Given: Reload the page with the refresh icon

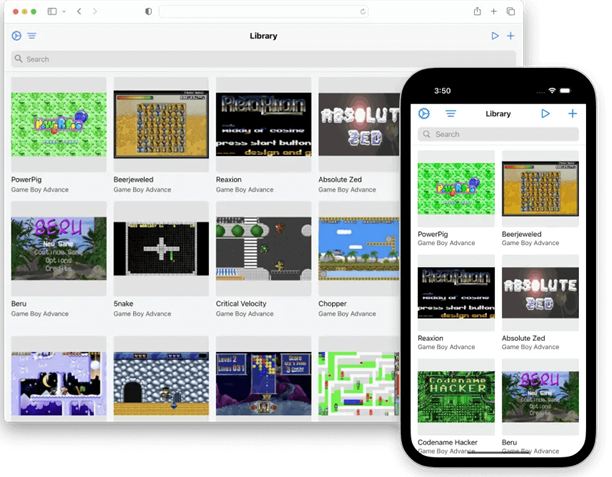Looking at the screenshot, I should (363, 11).
